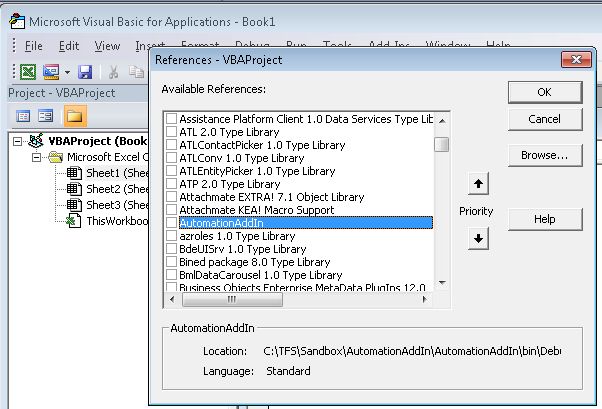Check ATLContactPicker 1.0 Type Library
The image size is (602, 409).
pos(171,145)
